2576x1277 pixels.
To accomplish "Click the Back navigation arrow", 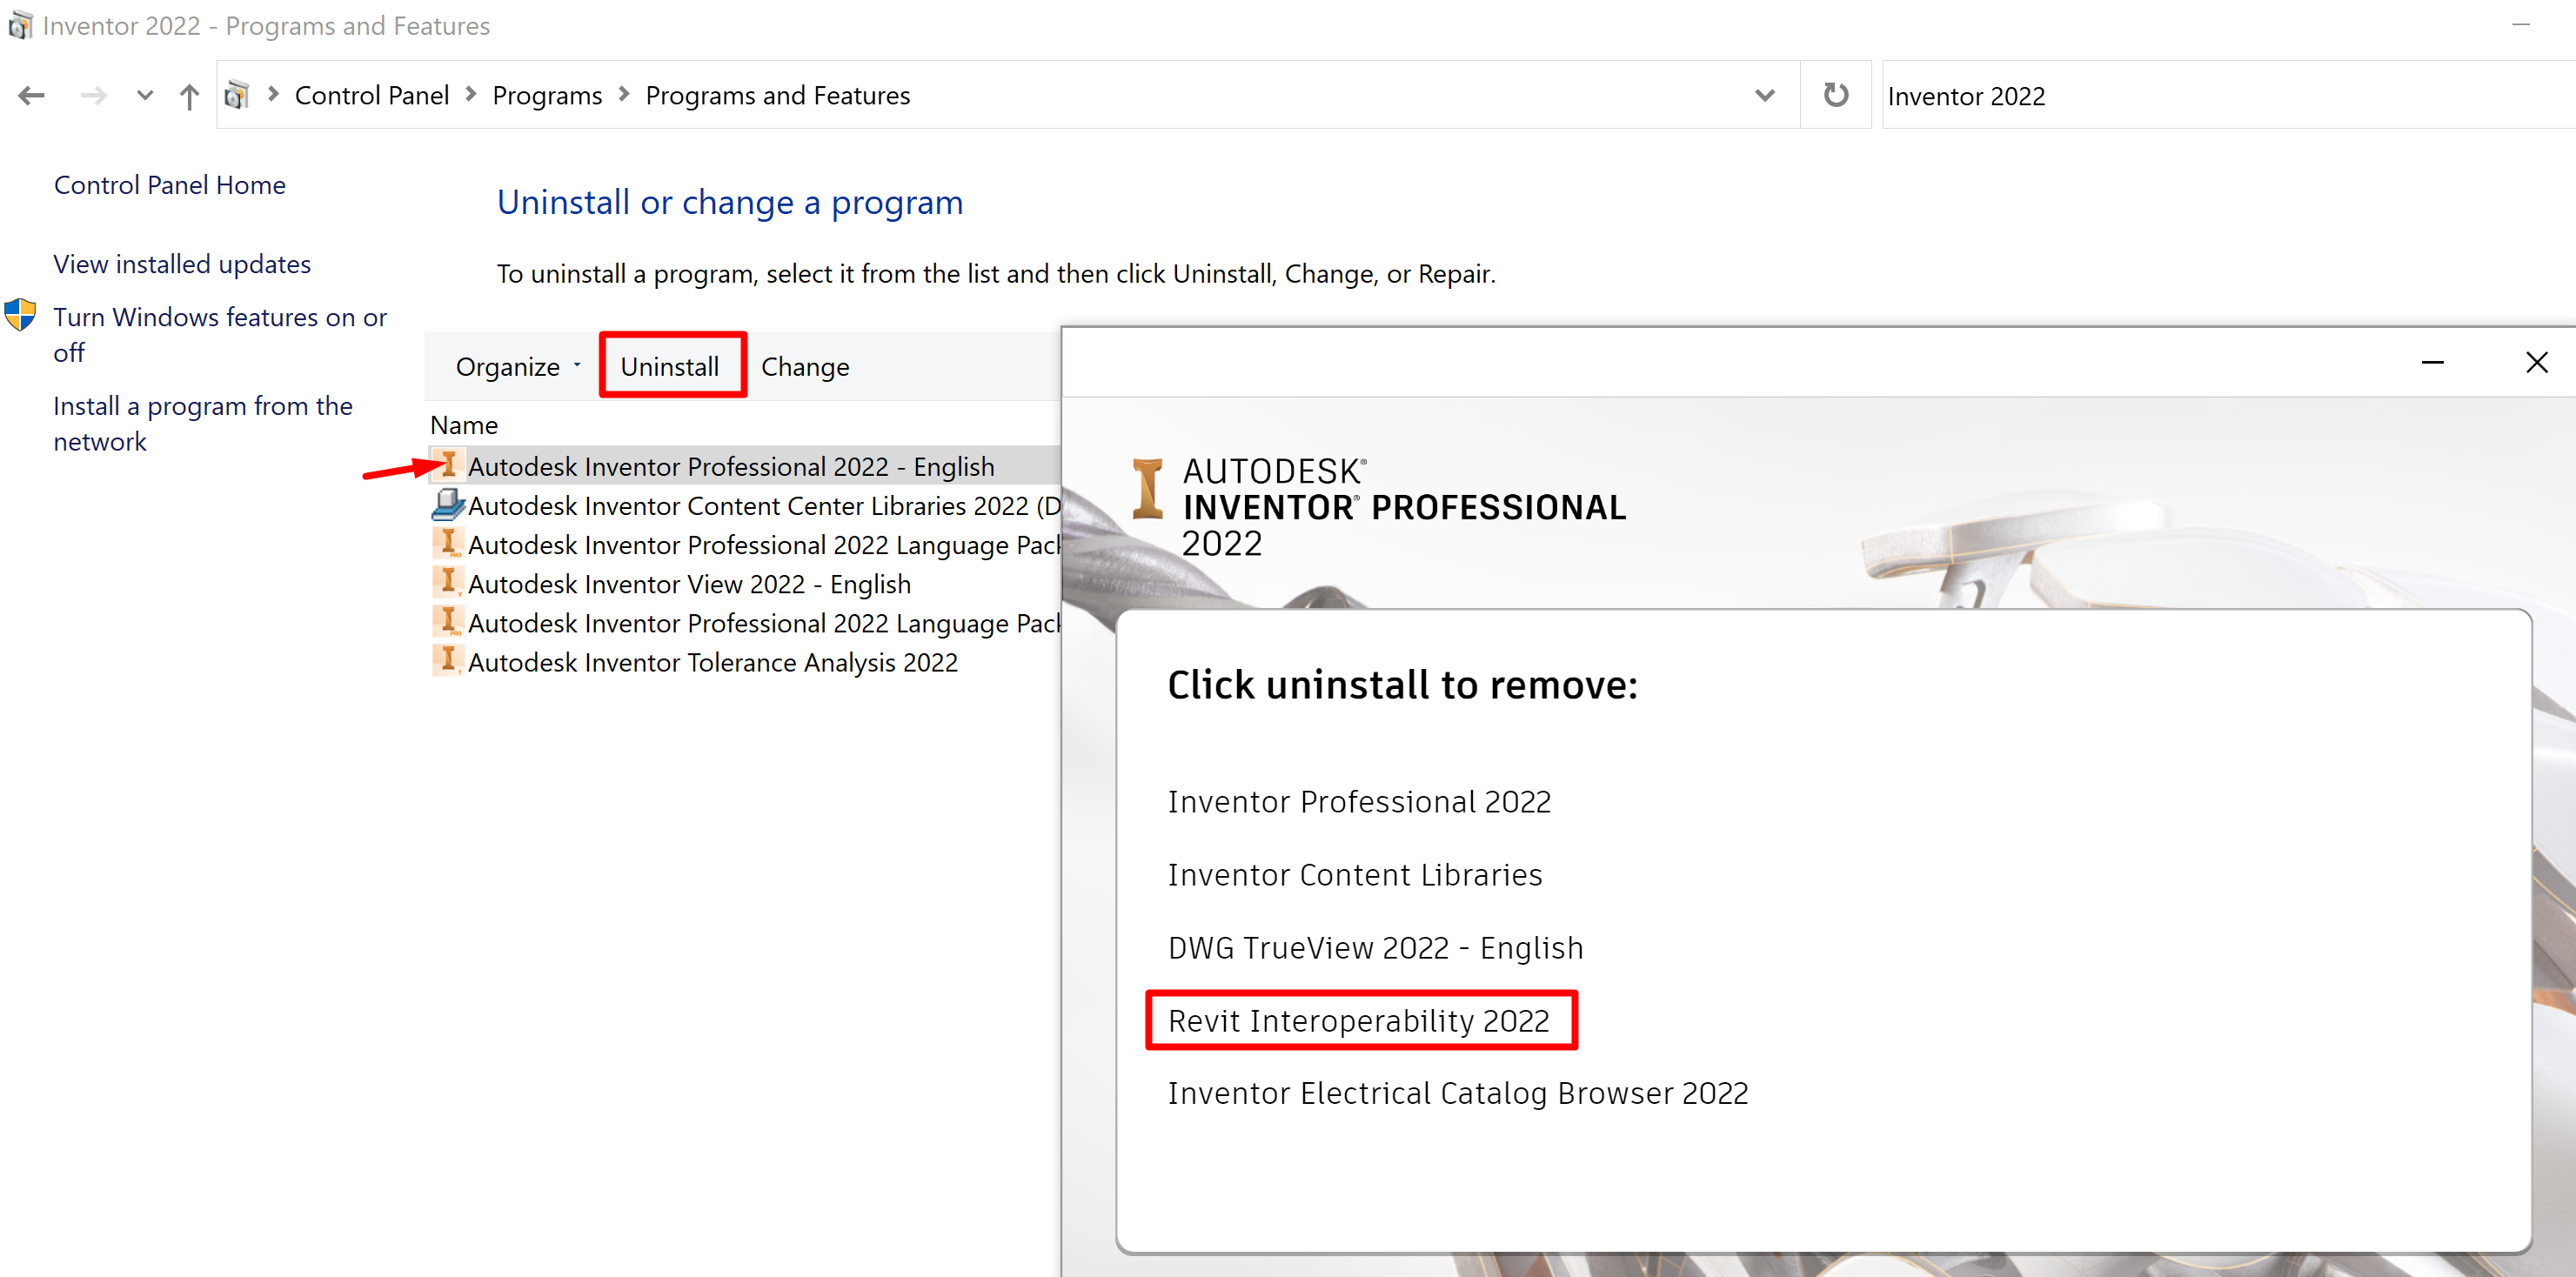I will click(31, 96).
